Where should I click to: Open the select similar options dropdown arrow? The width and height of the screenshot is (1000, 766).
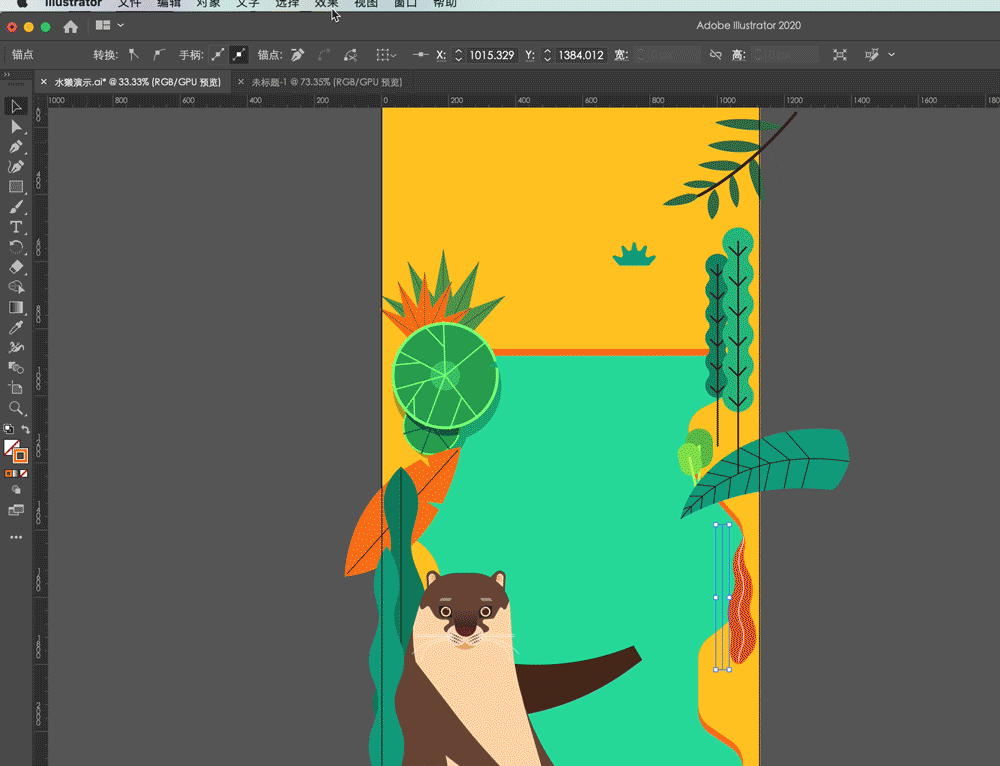892,55
